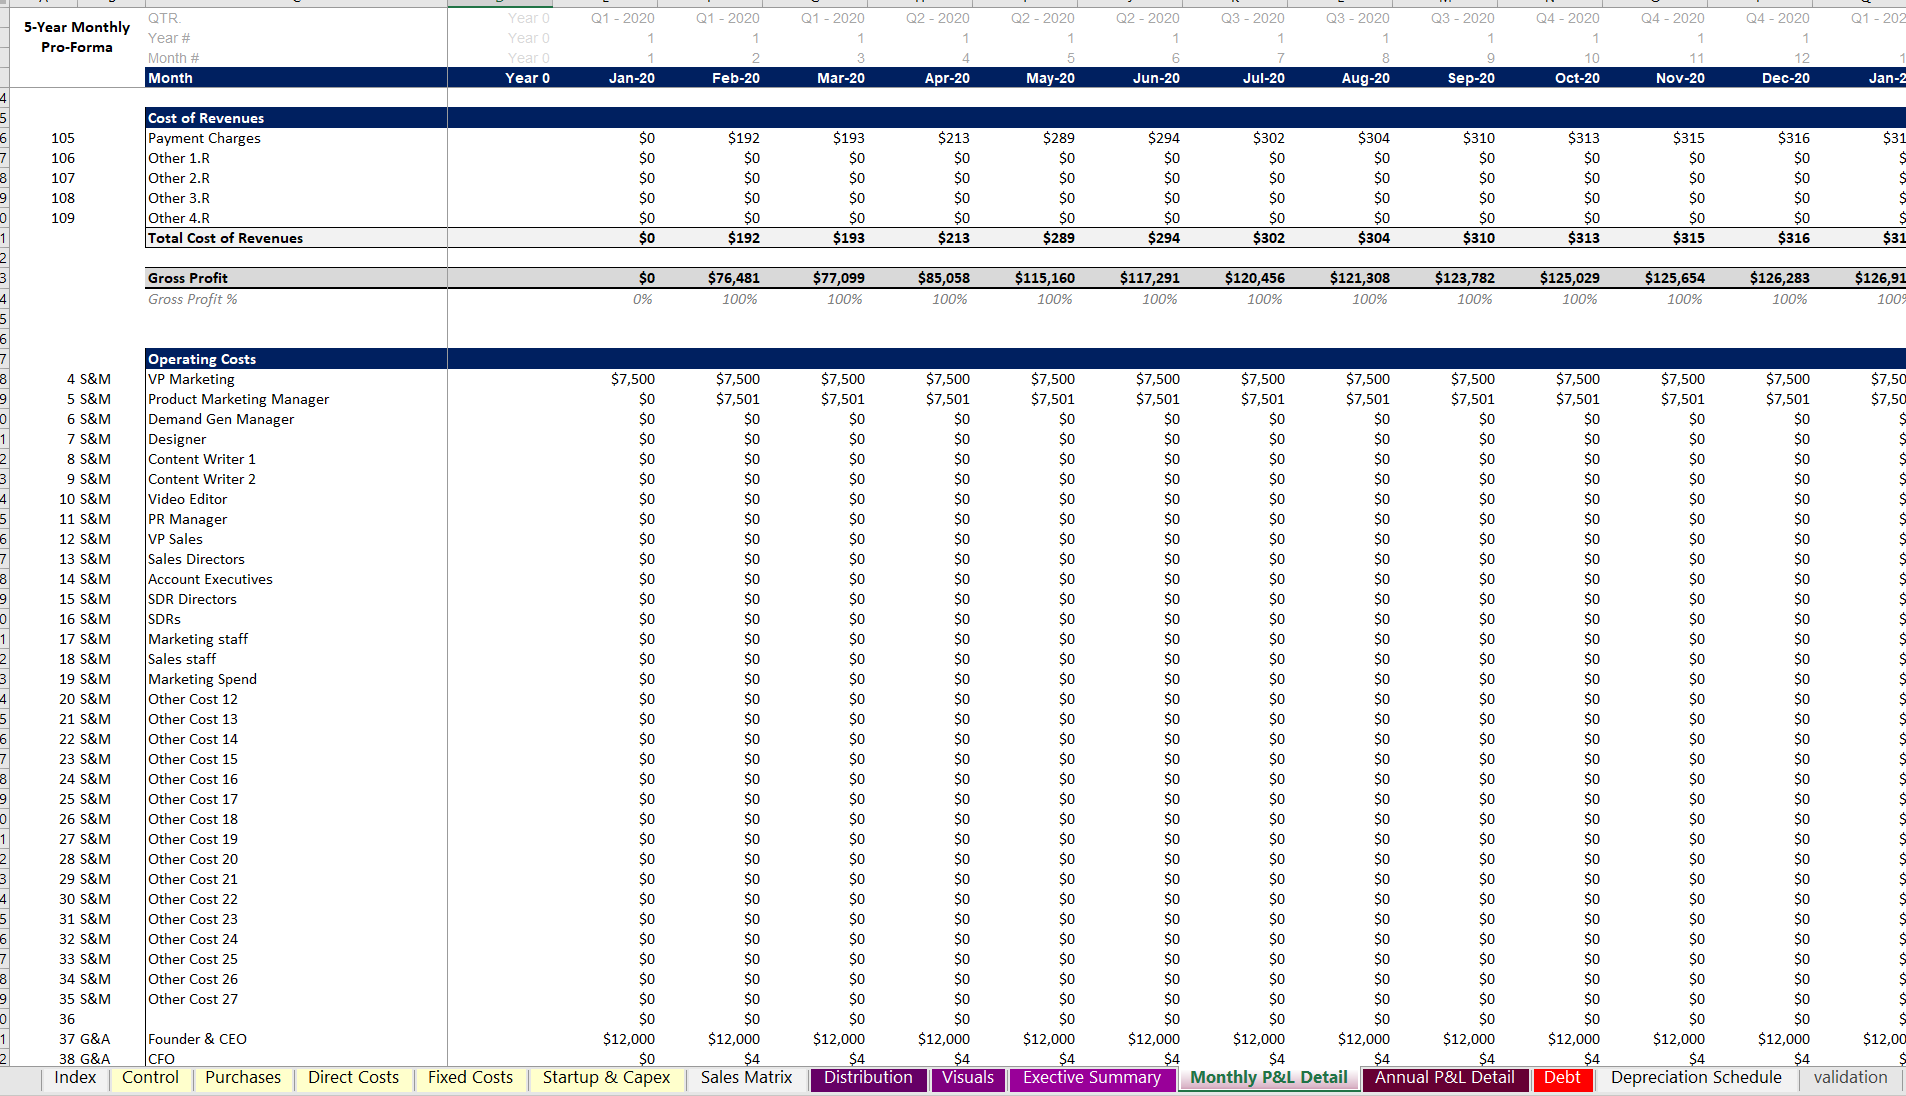
Task: Select the Marketing Spend cell
Action: [202, 679]
